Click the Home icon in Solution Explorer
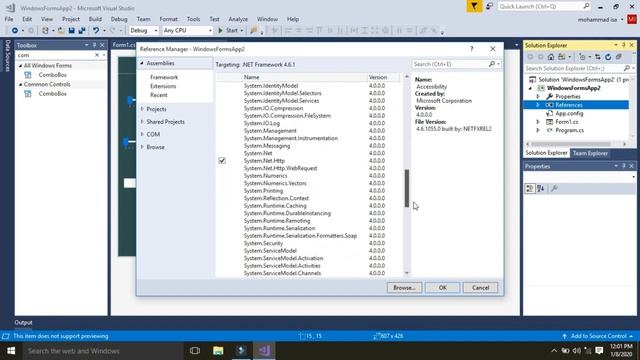 [x=551, y=57]
